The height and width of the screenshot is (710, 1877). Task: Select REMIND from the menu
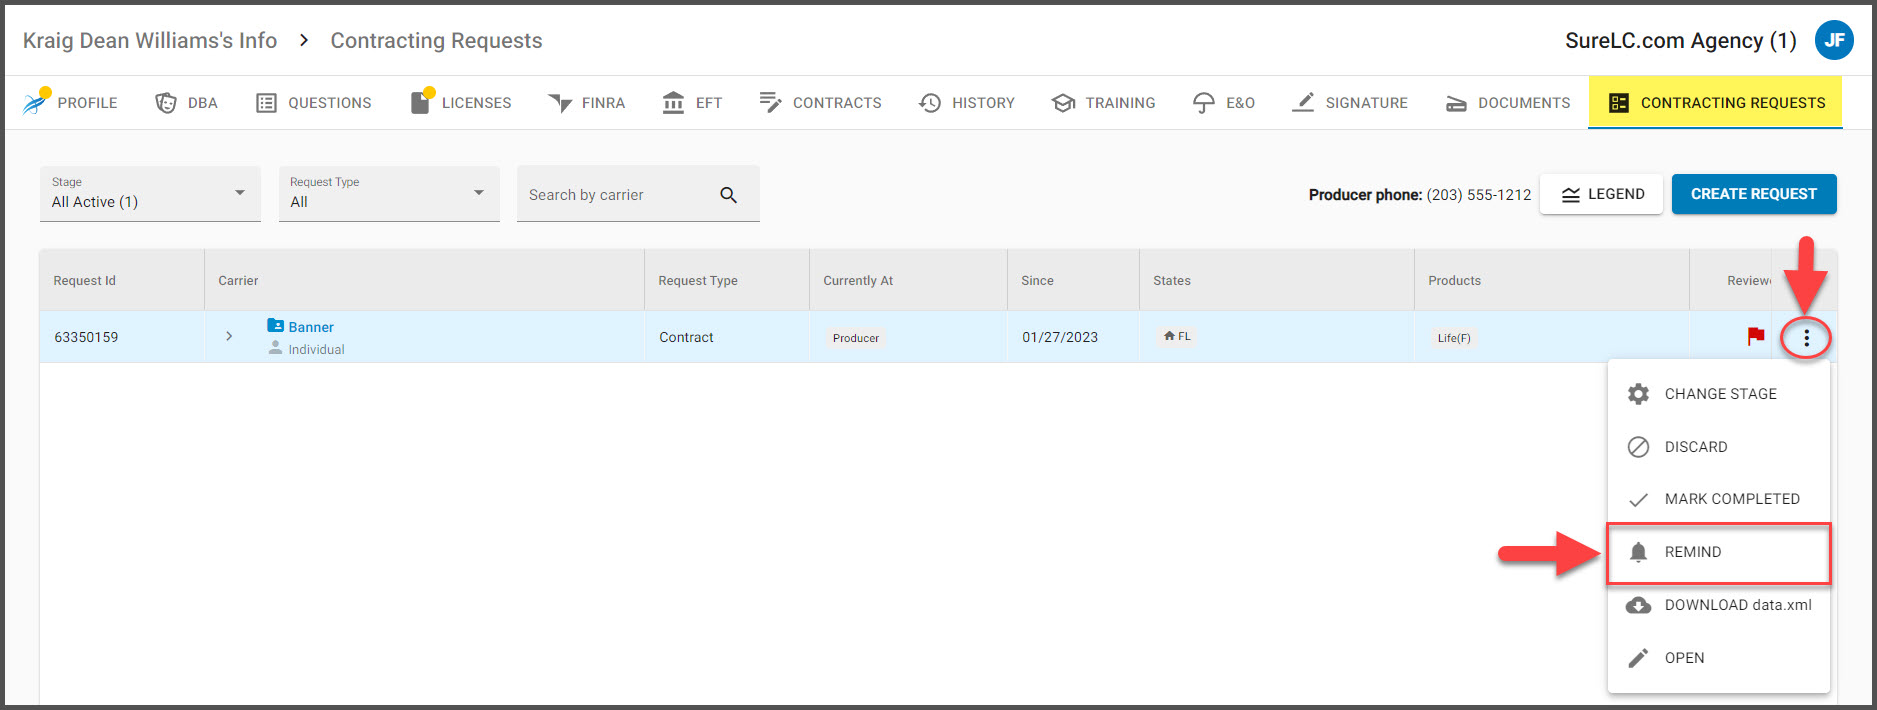pyautogui.click(x=1719, y=552)
